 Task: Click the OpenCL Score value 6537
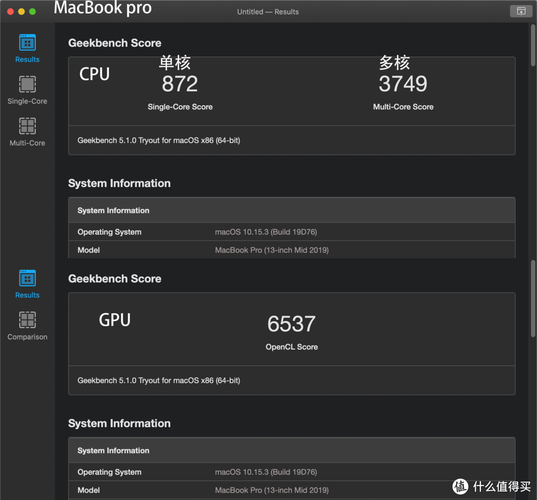(291, 324)
